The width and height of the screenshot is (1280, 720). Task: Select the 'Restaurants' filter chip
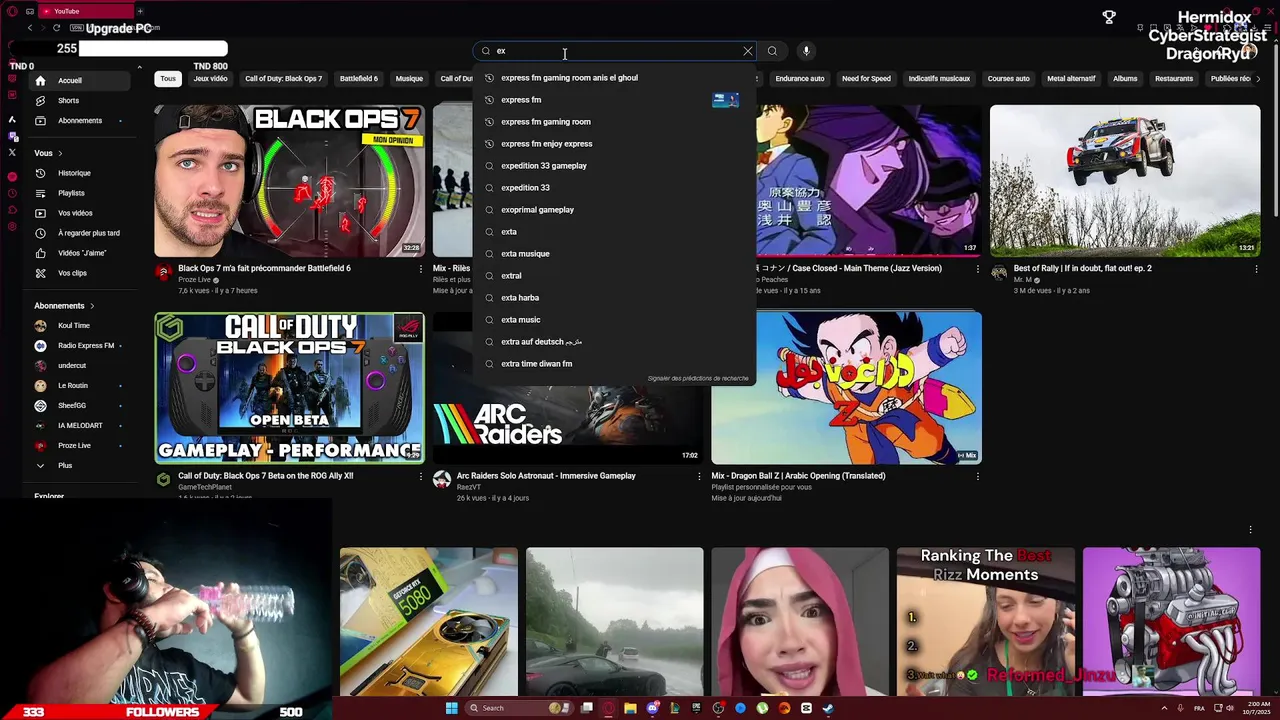pyautogui.click(x=1174, y=78)
